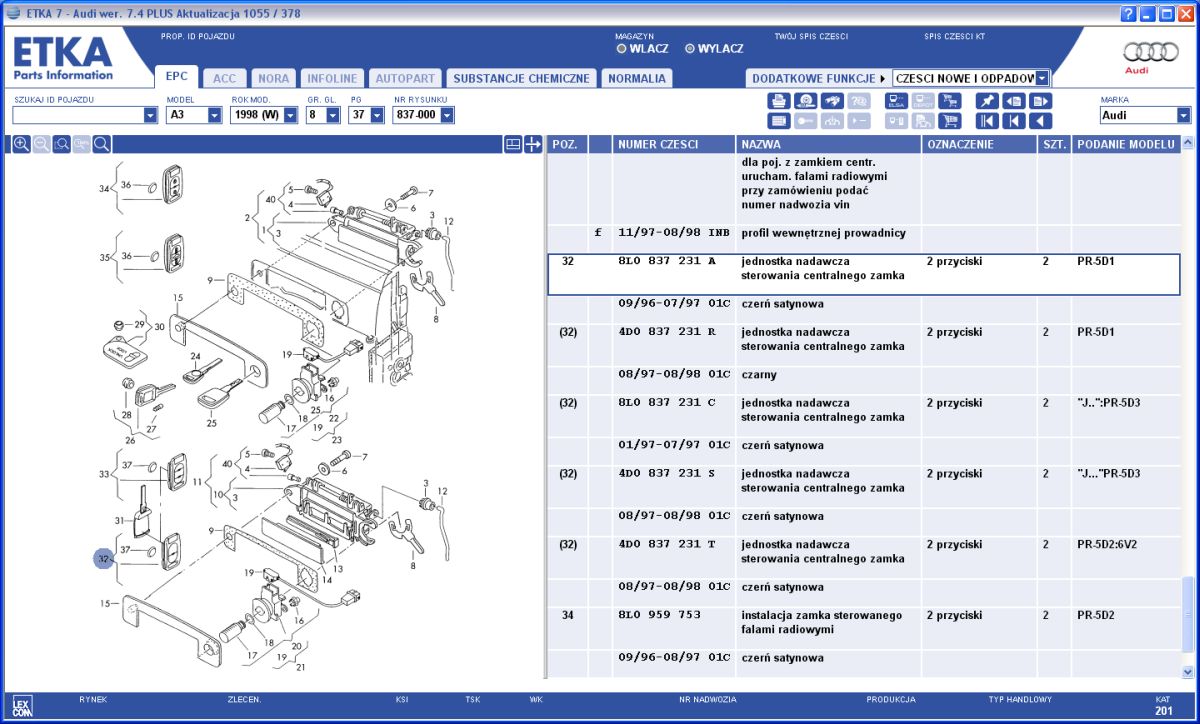Click the pushpin bookmark icon
This screenshot has width=1200, height=724.
[x=987, y=101]
